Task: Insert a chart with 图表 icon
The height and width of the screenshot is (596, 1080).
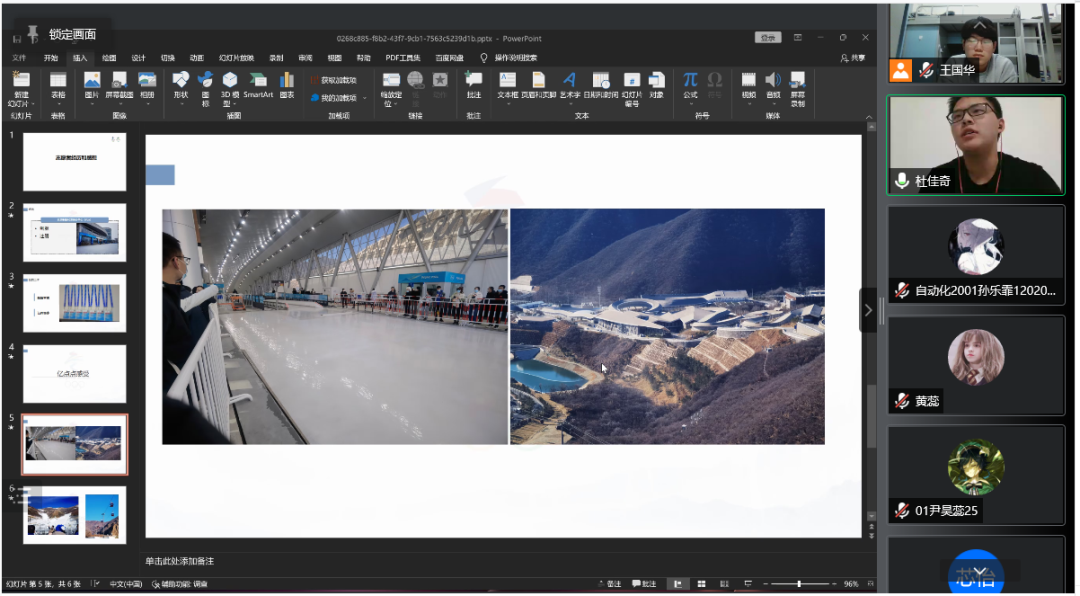Action: tap(287, 84)
